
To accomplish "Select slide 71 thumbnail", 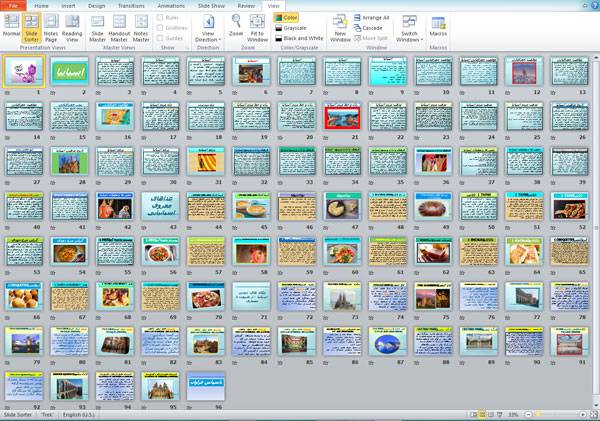I will click(251, 296).
